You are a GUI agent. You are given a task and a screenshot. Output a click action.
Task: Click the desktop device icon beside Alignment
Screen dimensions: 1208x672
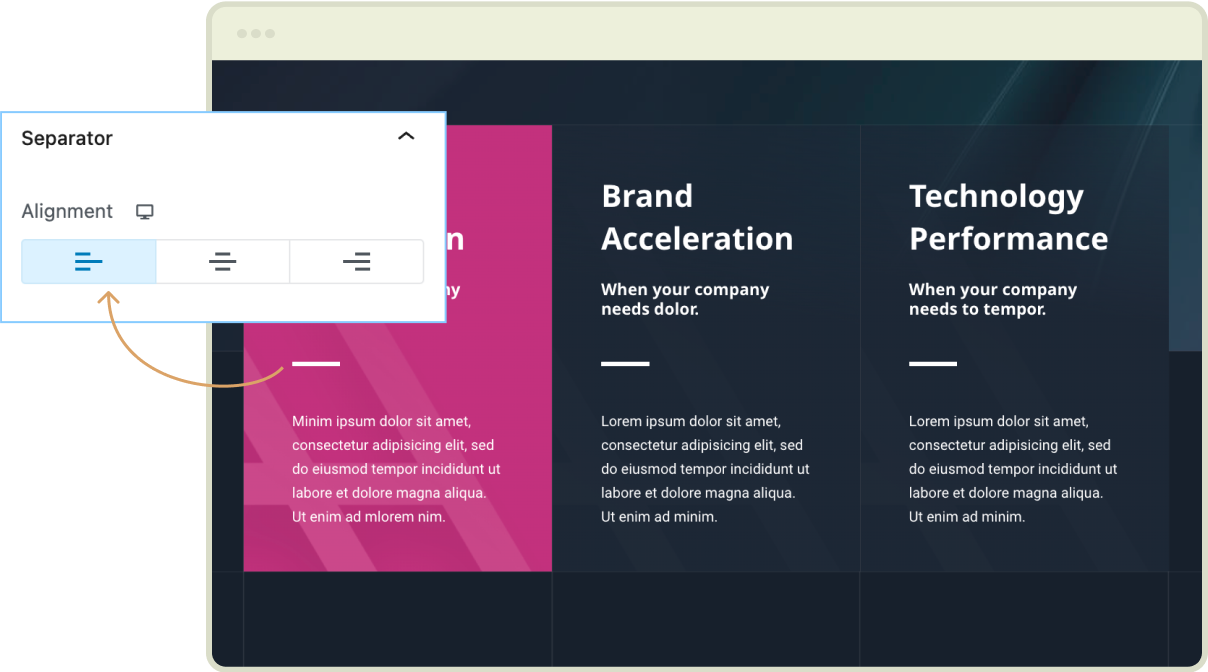[x=145, y=212]
